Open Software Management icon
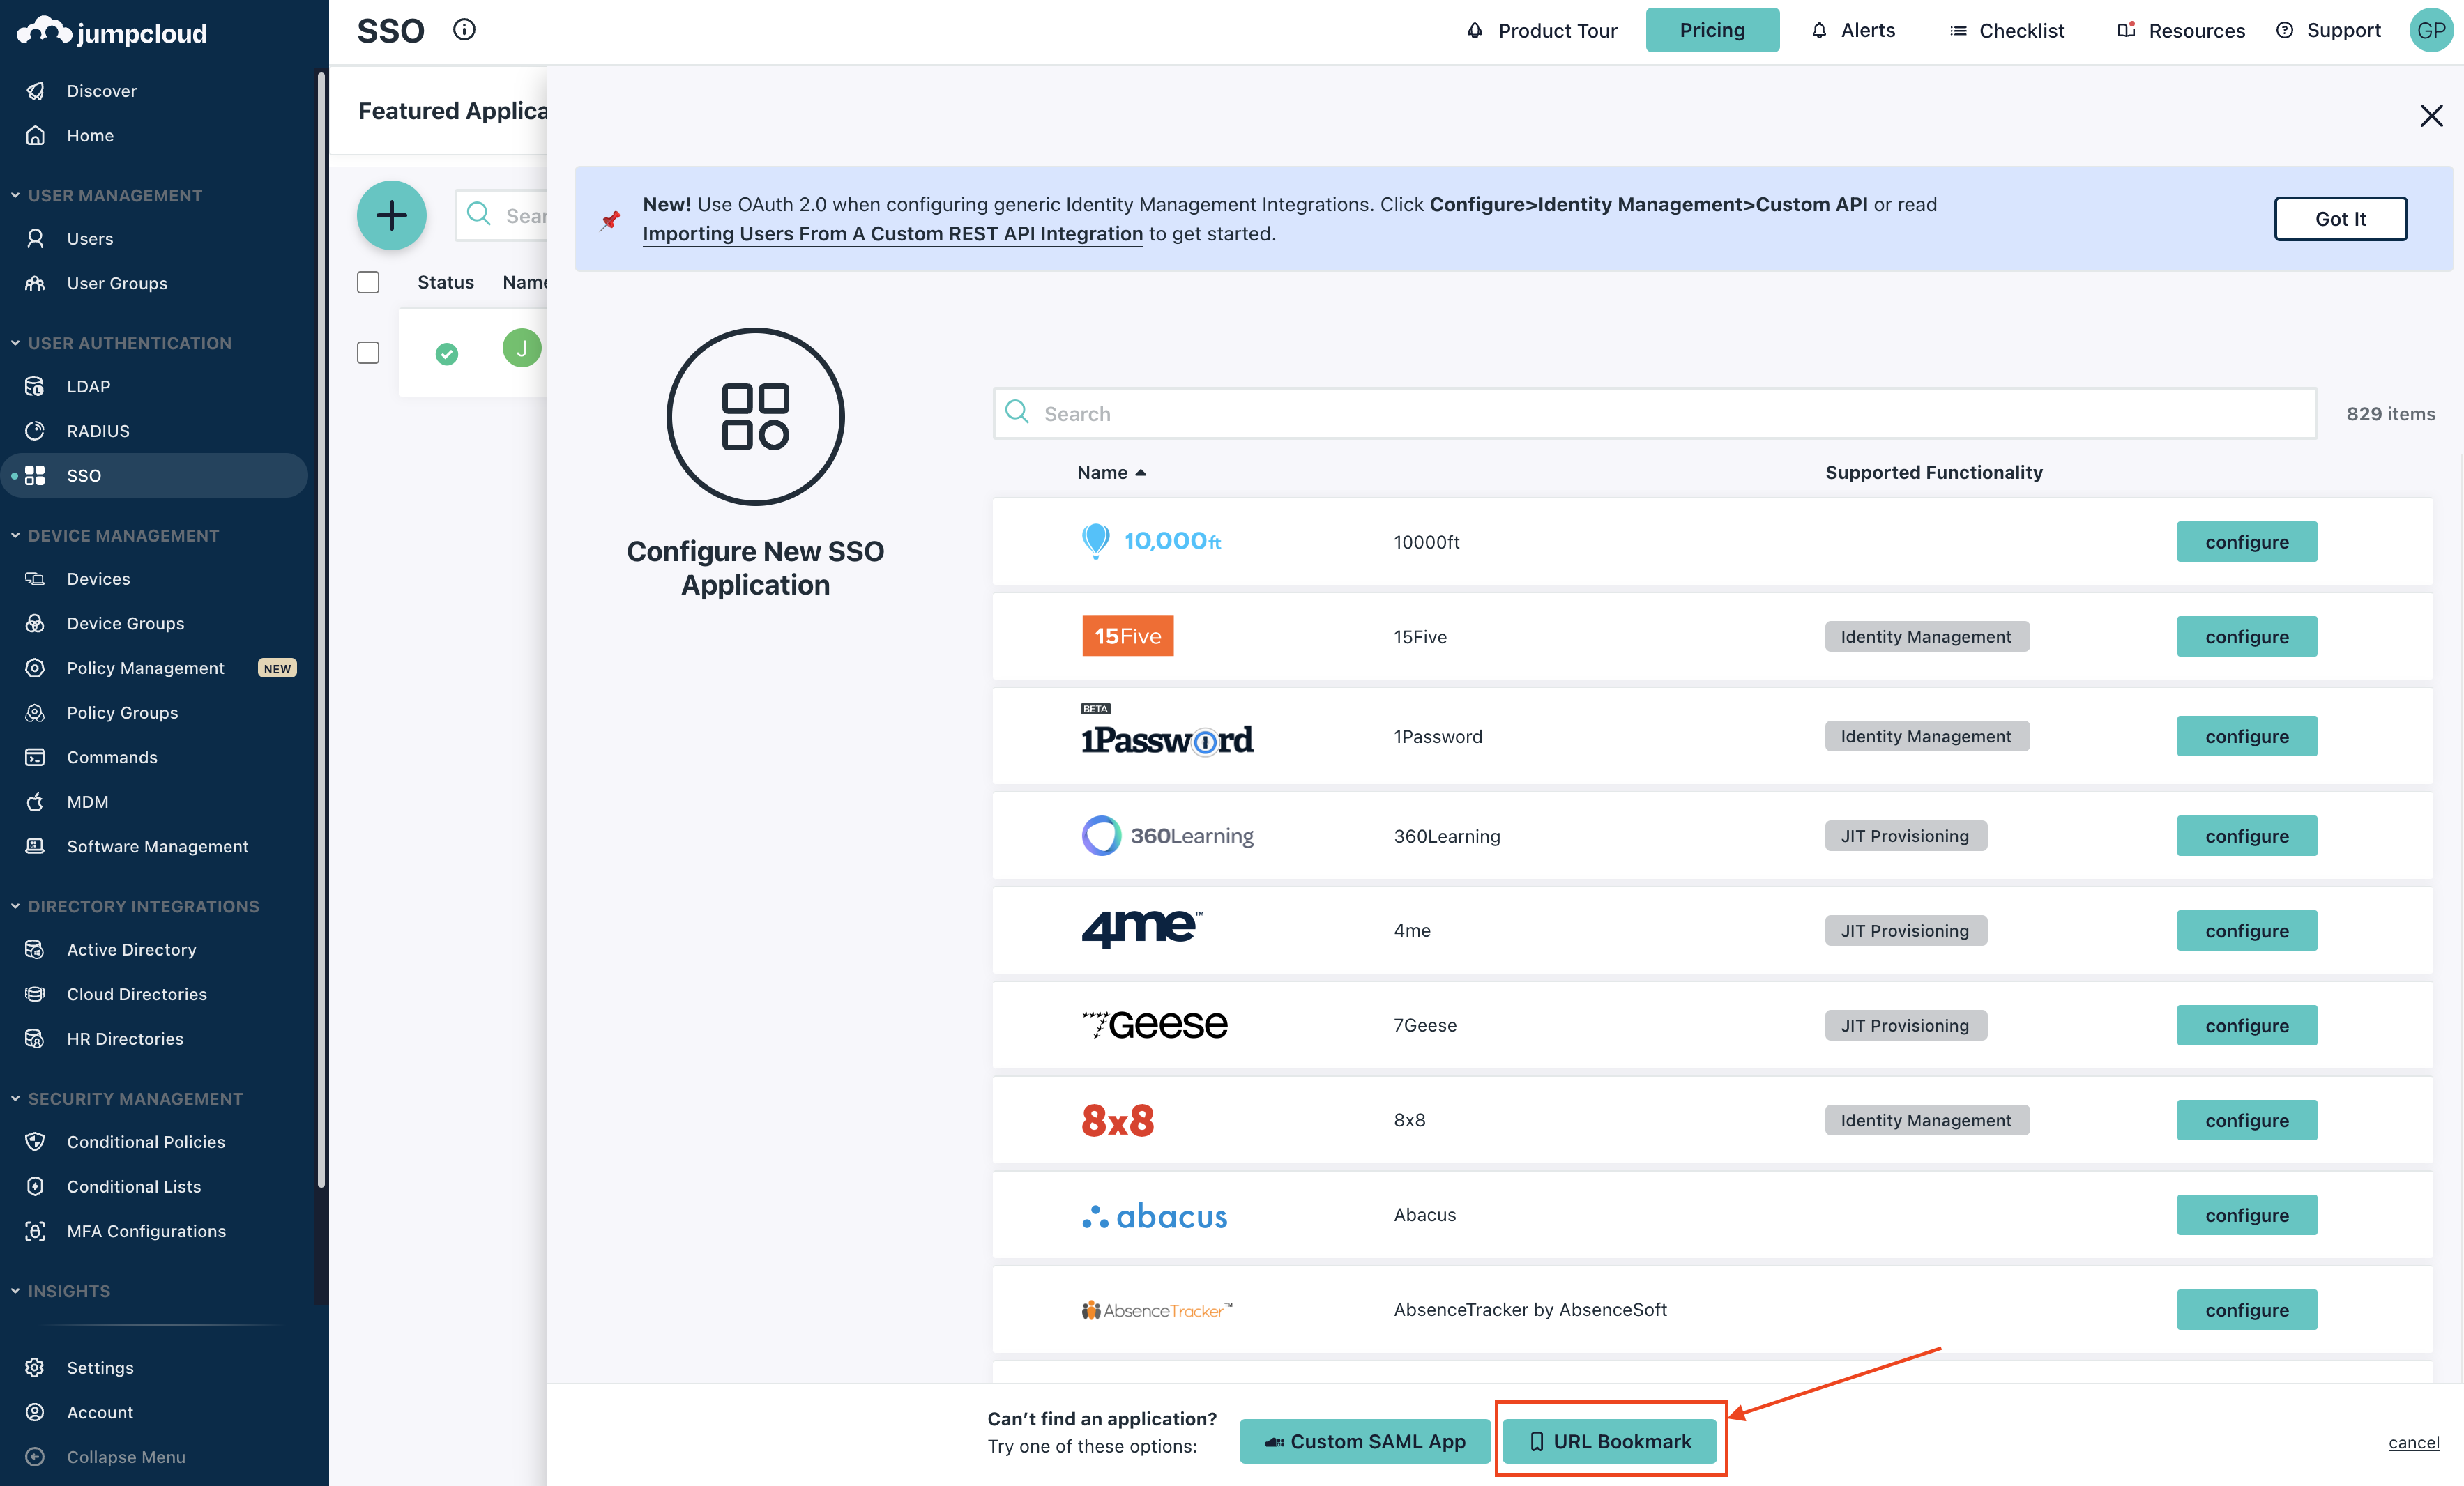This screenshot has width=2464, height=1486. tap(35, 846)
